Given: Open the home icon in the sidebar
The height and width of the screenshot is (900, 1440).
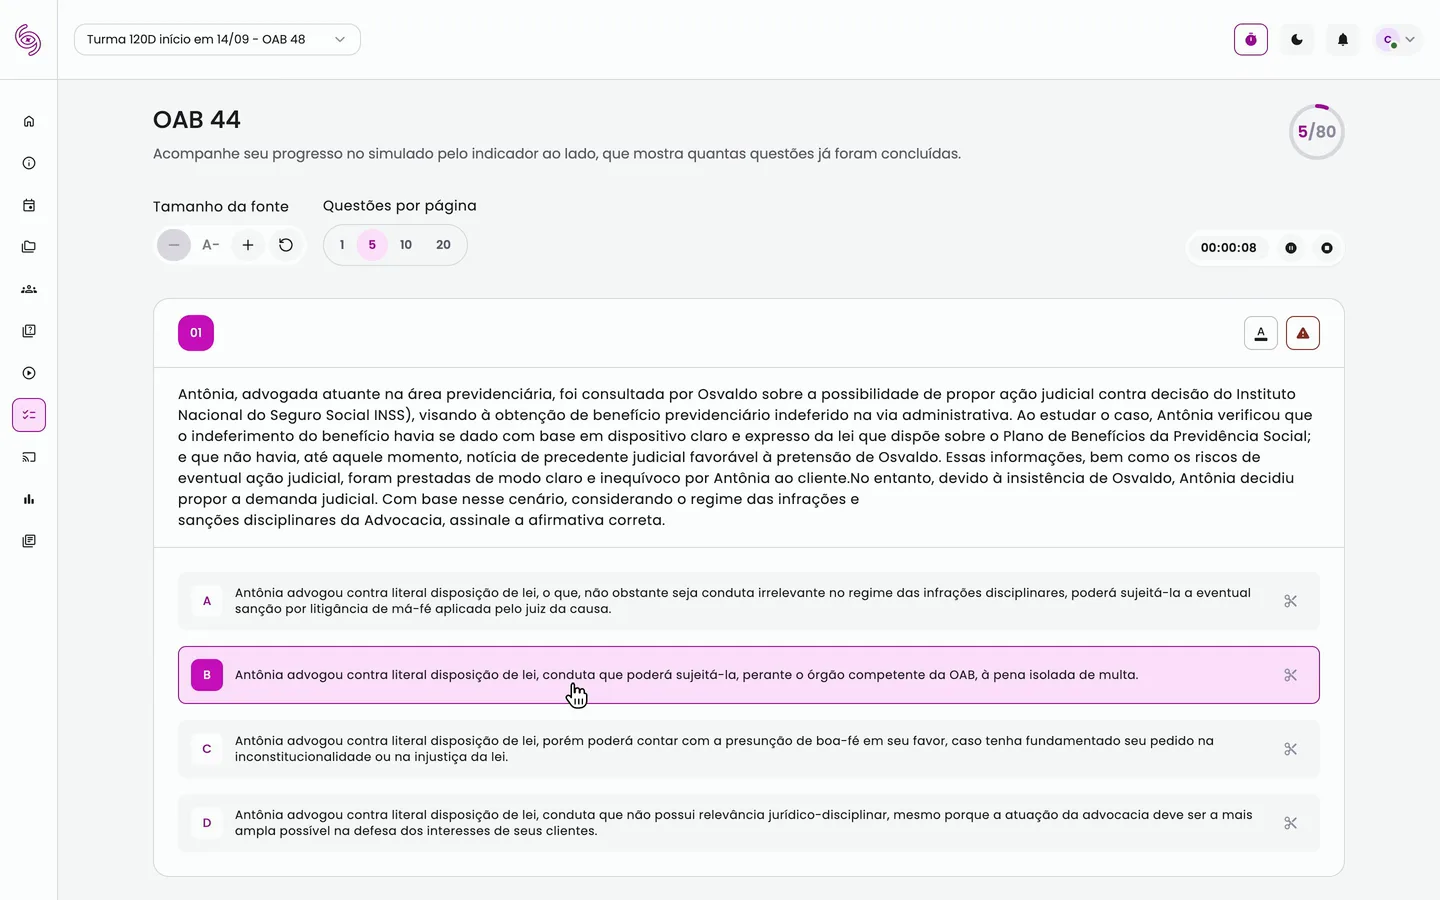Looking at the screenshot, I should [x=29, y=121].
